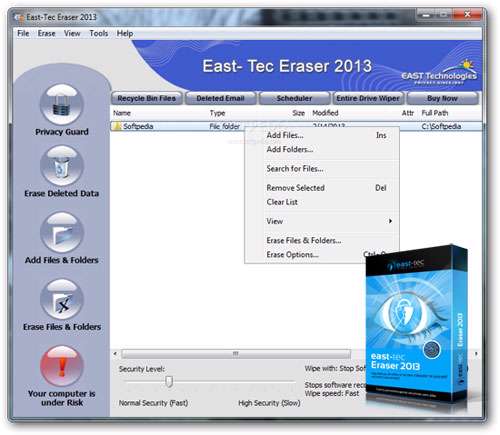This screenshot has width=500, height=435.
Task: Click the horizontal scrollbar thumb
Action: 236,353
